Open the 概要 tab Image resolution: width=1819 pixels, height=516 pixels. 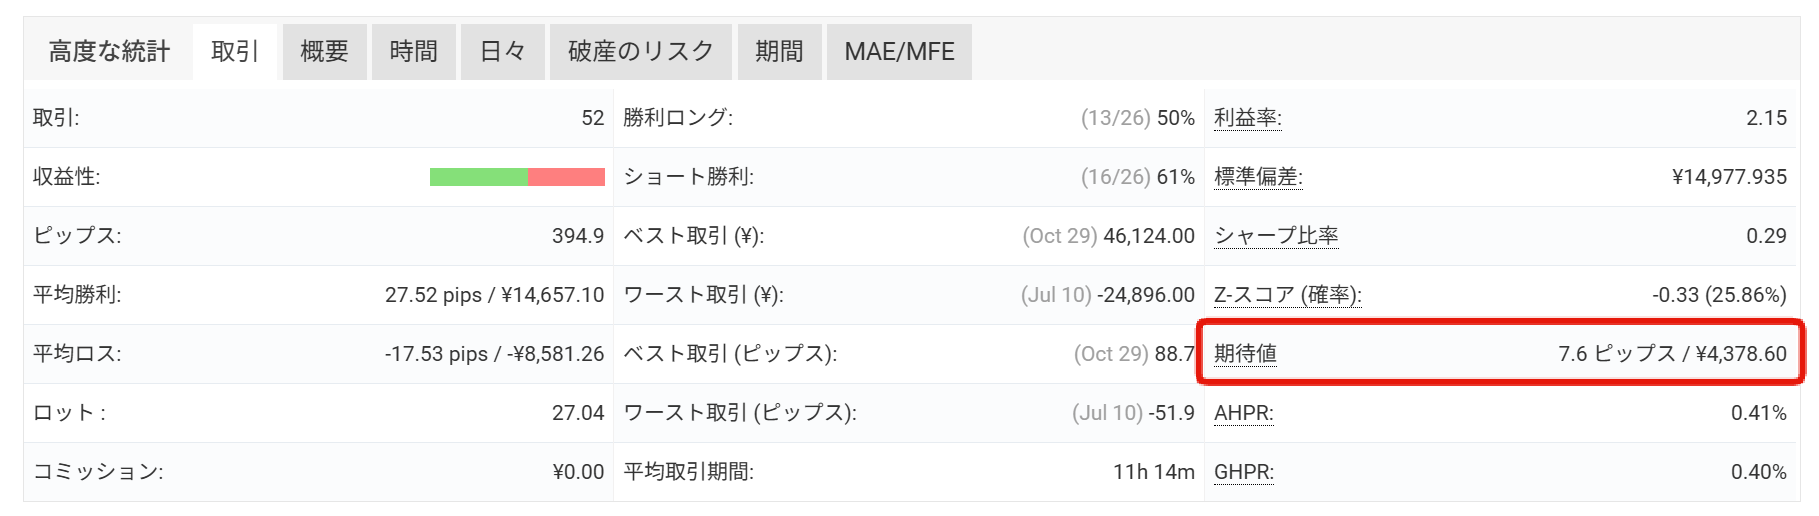pos(324,52)
